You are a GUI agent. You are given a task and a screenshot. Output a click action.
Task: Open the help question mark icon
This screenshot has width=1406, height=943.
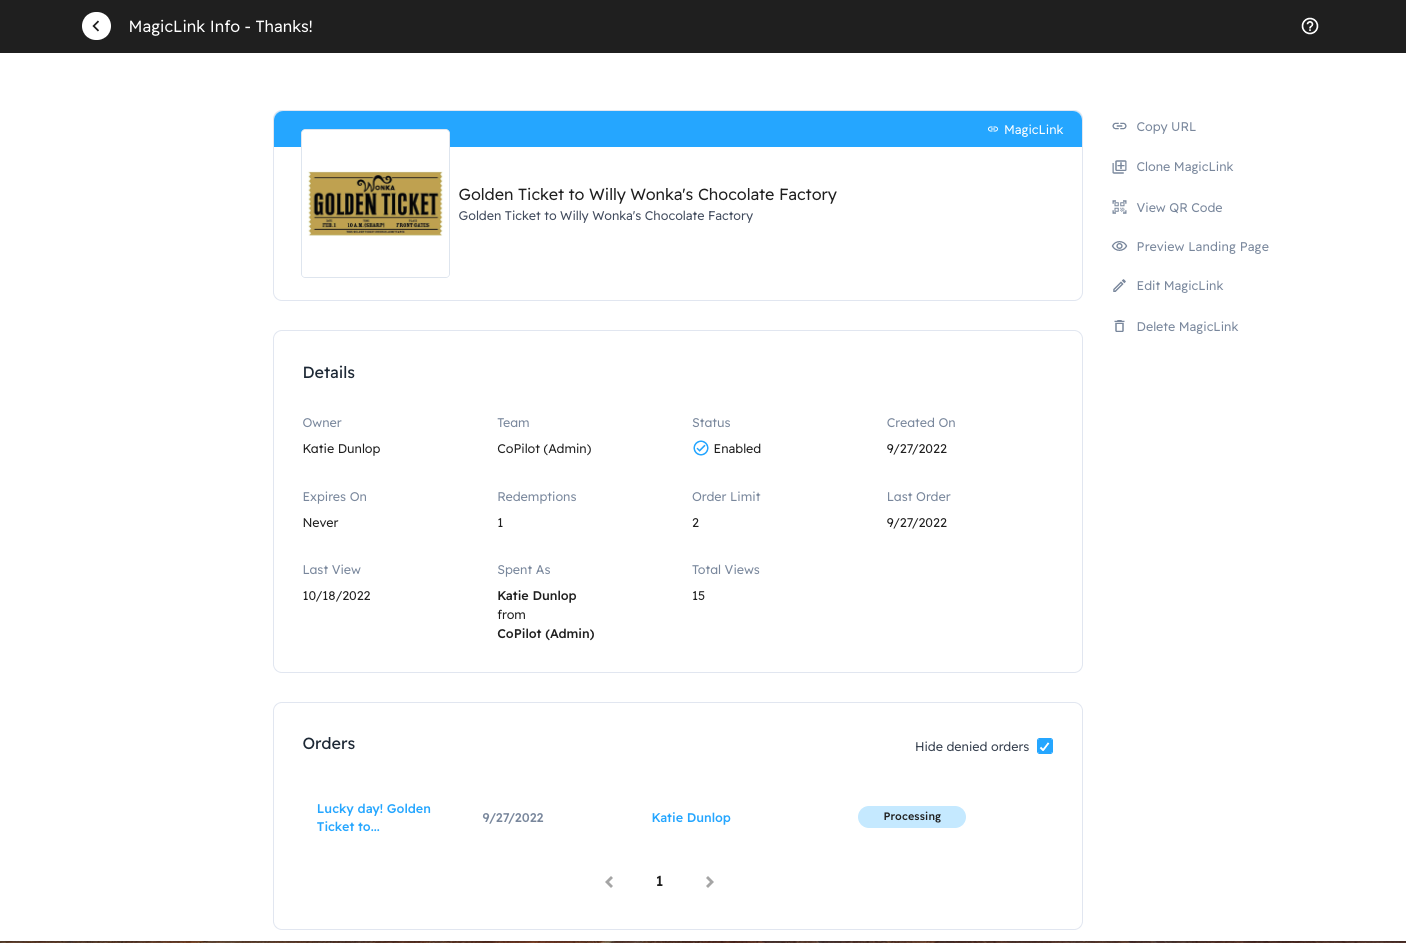[1310, 26]
